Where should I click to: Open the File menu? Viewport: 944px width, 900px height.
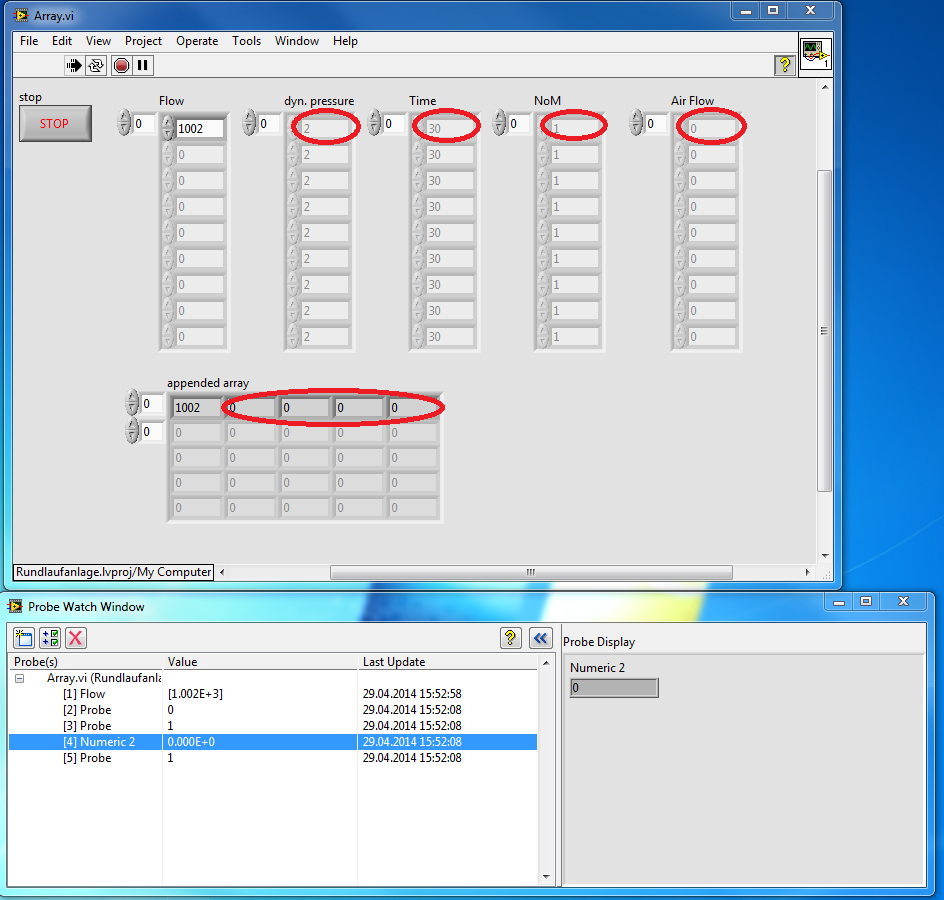point(29,41)
